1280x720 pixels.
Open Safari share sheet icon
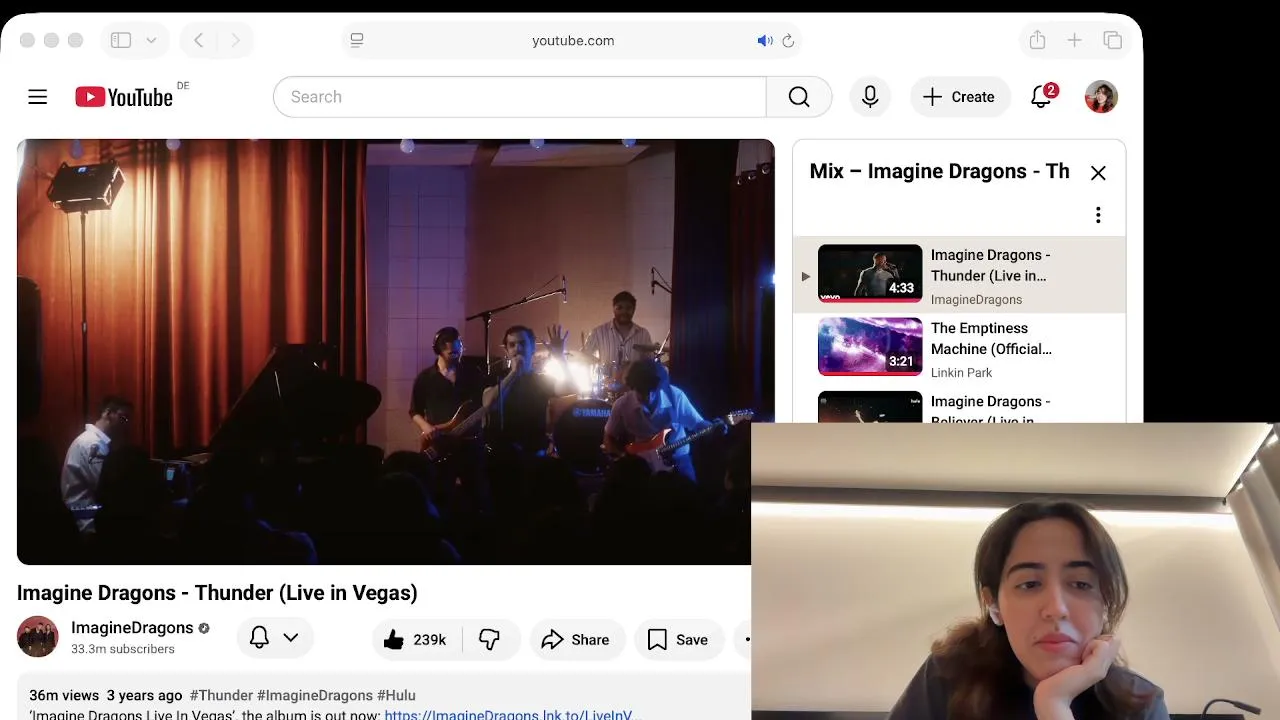1037,40
